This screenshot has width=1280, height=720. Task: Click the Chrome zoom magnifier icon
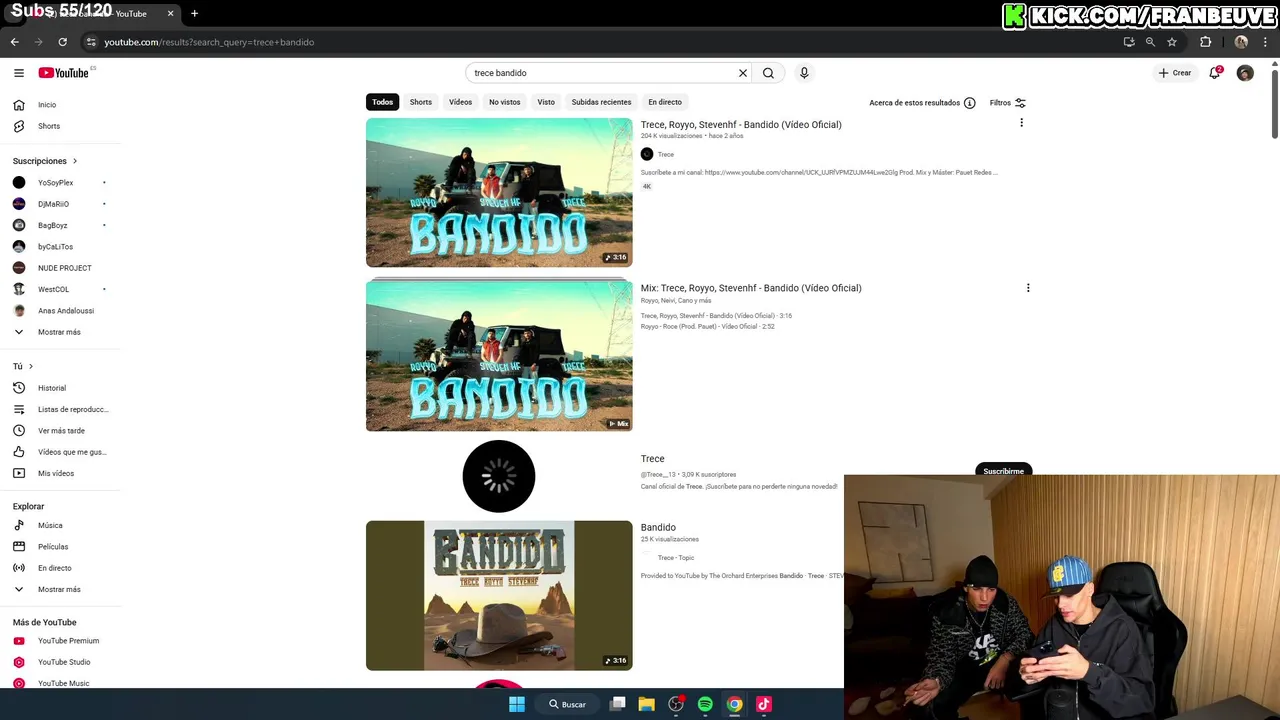pos(1150,42)
